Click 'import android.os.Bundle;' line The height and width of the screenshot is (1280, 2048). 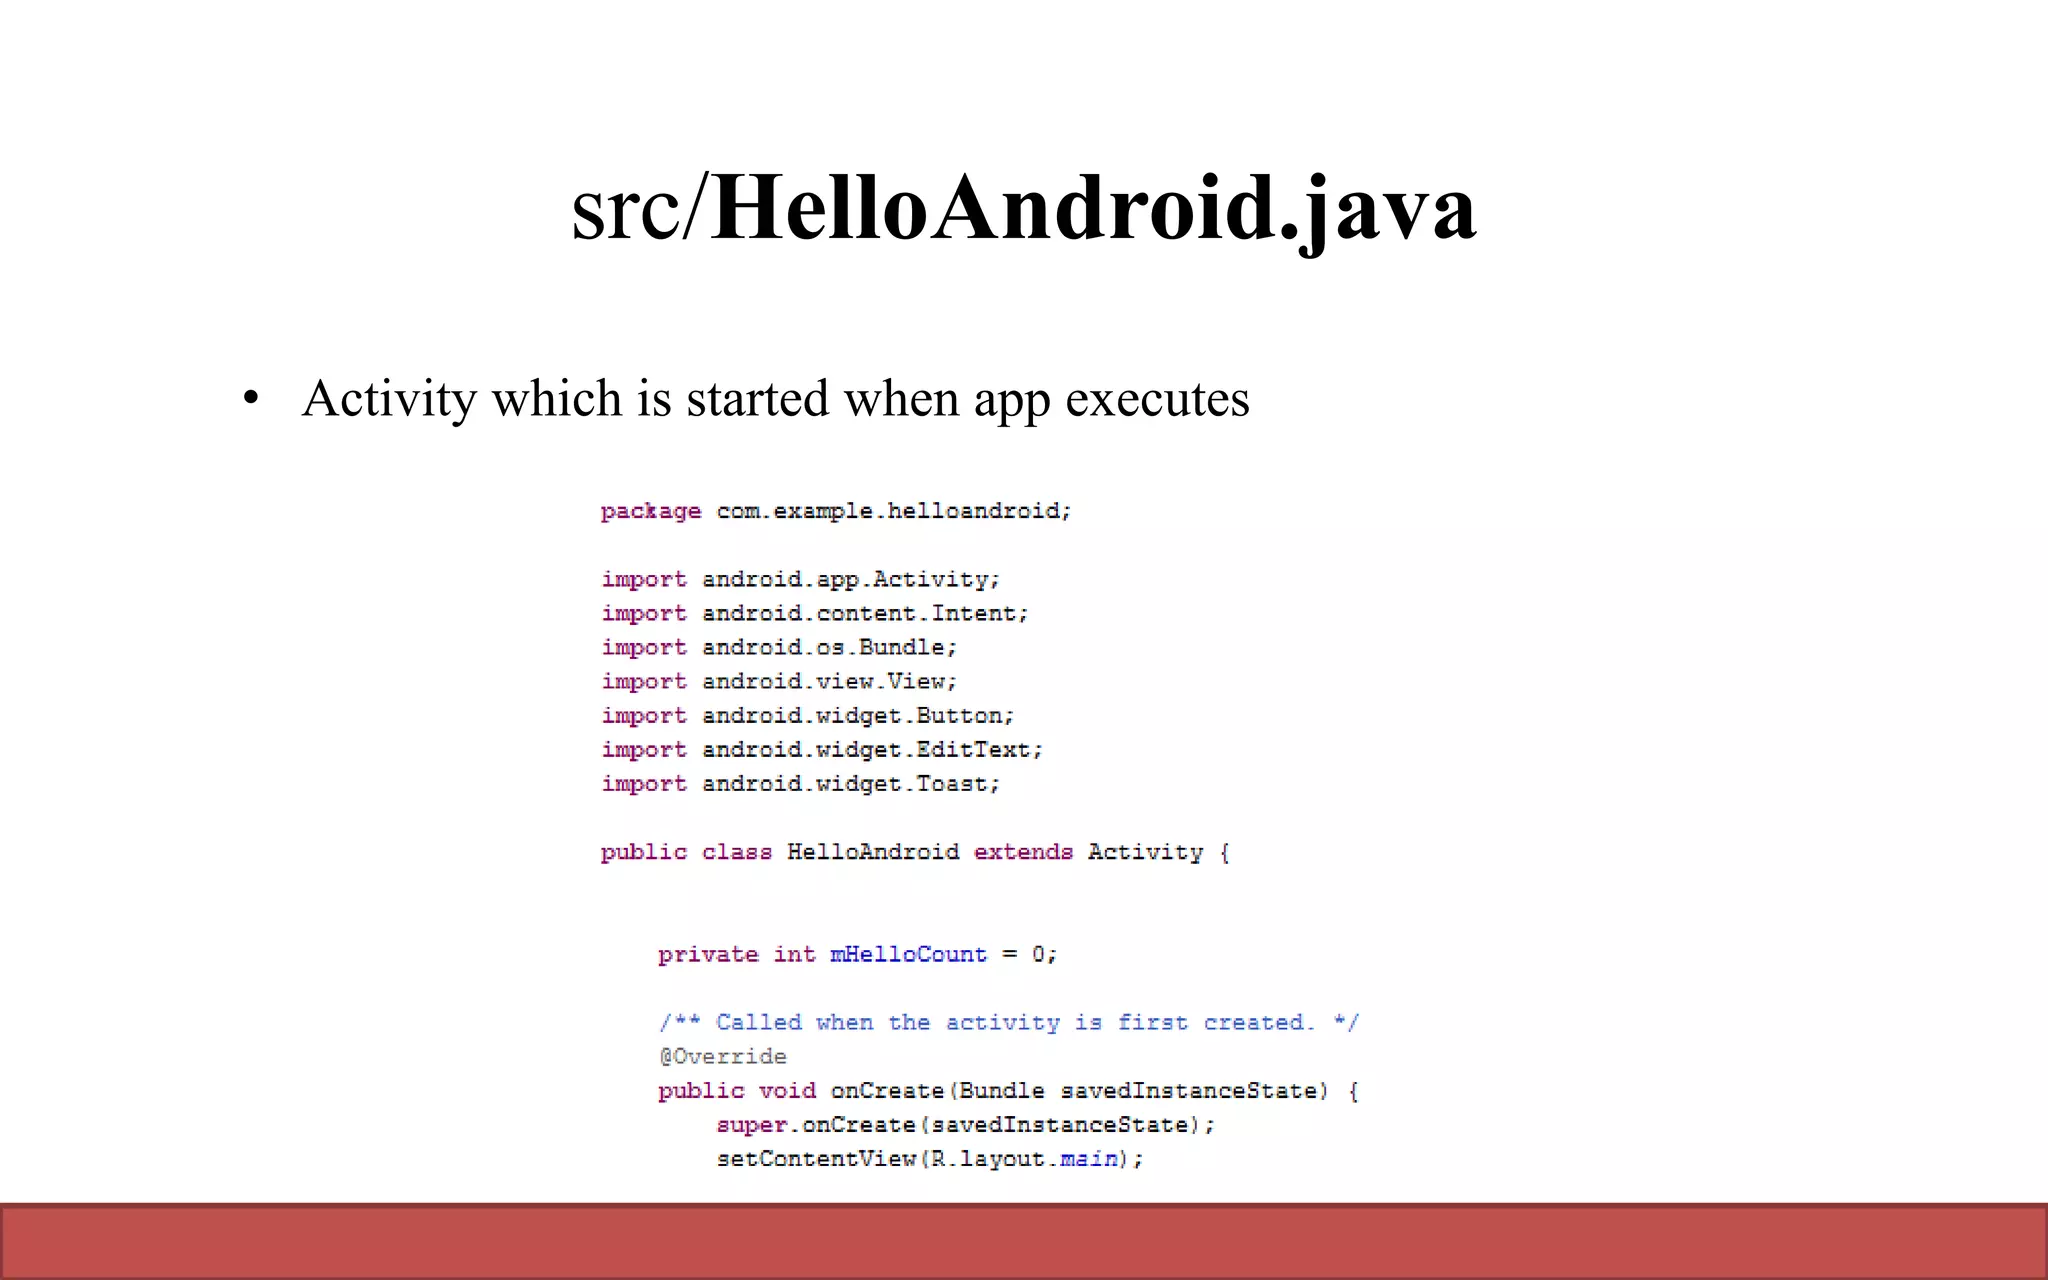(779, 647)
